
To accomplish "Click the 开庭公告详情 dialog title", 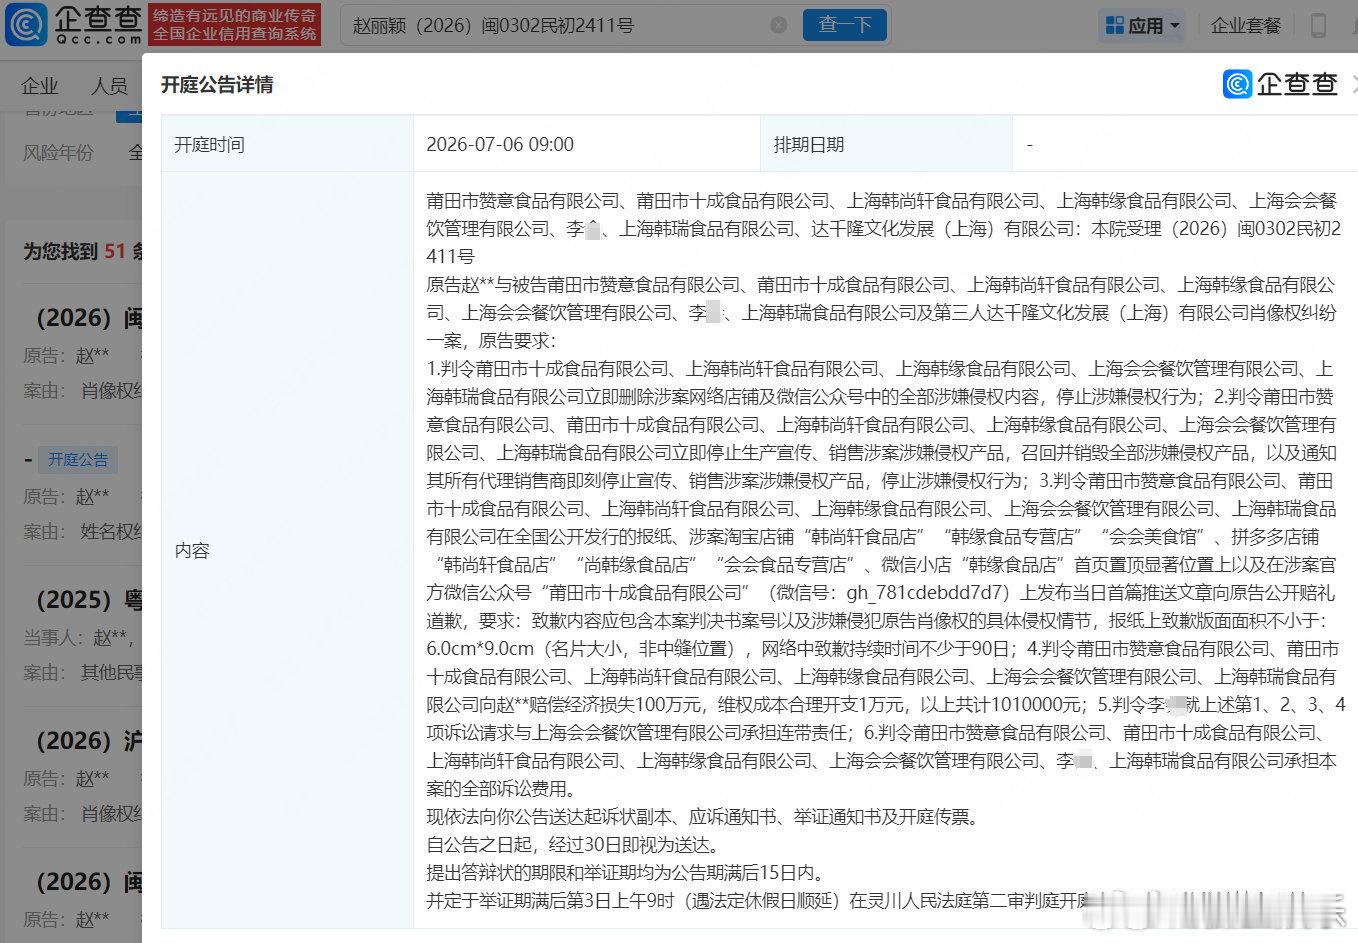I will [x=217, y=85].
